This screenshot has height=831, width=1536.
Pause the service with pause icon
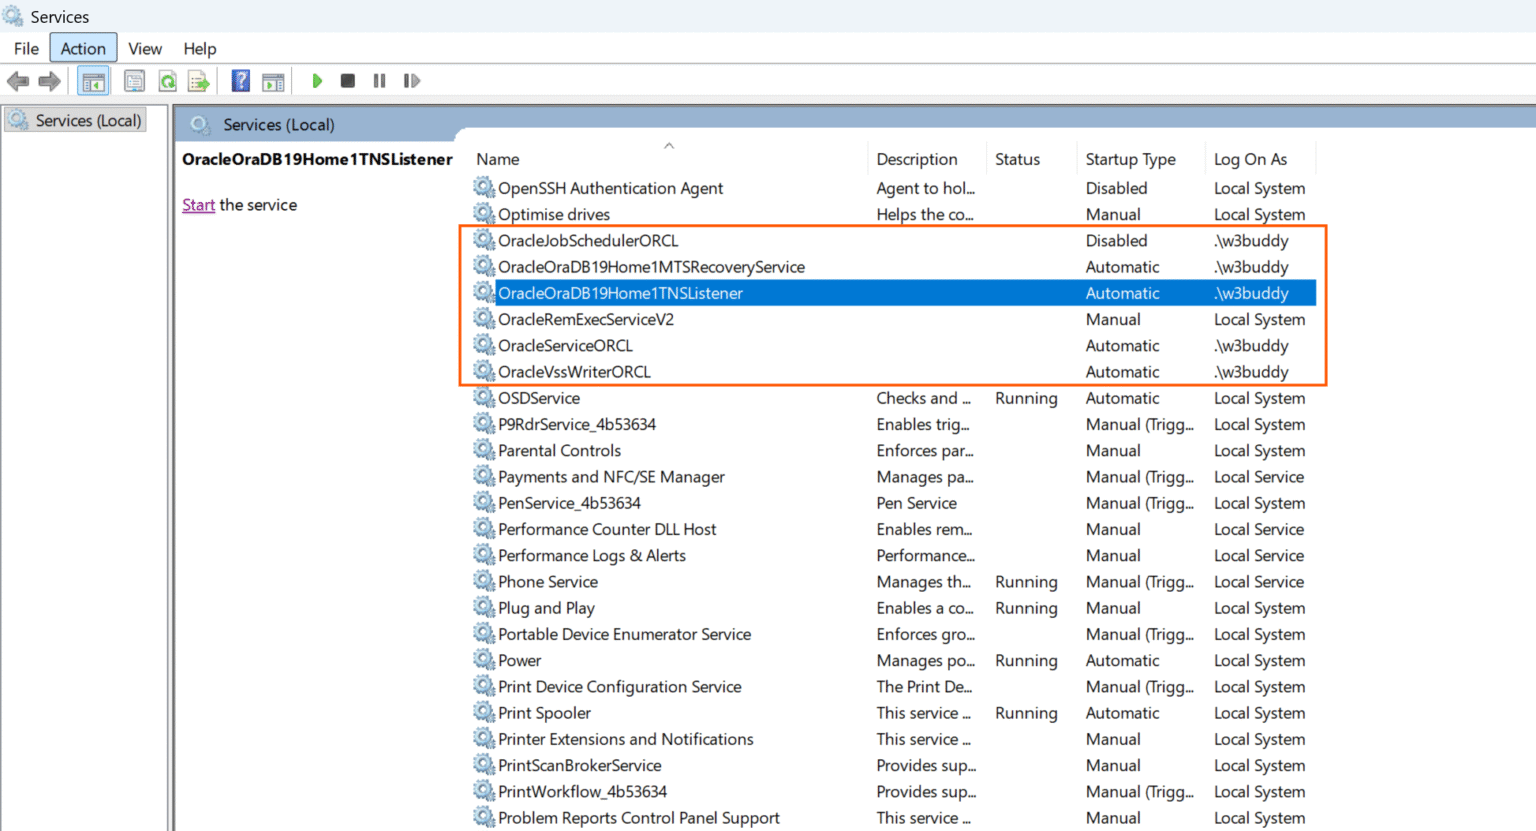coord(380,81)
